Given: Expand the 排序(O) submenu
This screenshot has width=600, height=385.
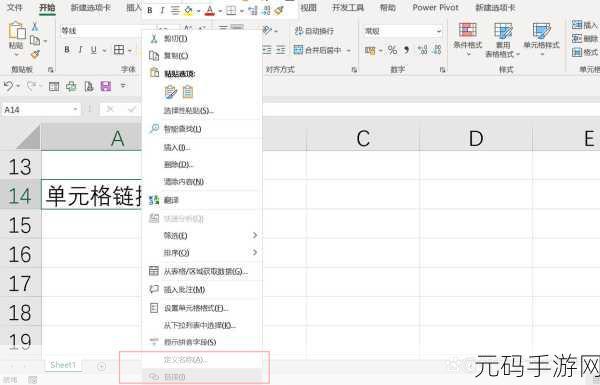Looking at the screenshot, I should (x=202, y=253).
